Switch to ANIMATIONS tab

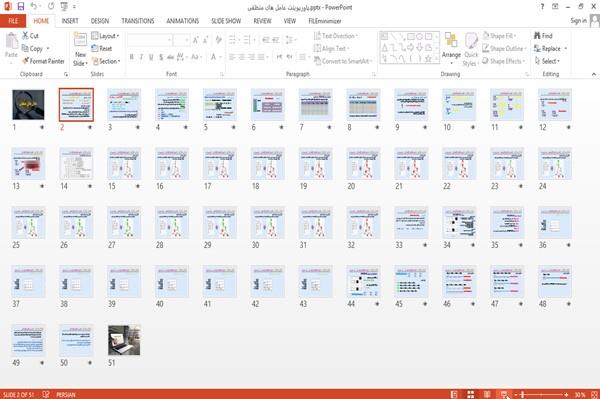[183, 21]
